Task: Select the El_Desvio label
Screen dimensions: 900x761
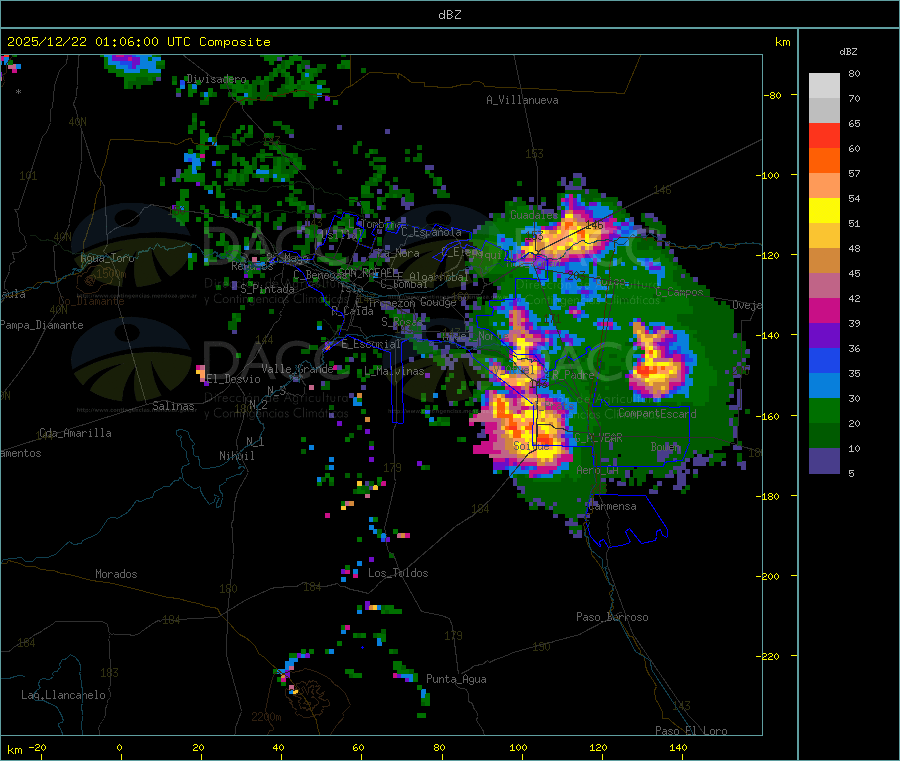Action: pyautogui.click(x=234, y=379)
